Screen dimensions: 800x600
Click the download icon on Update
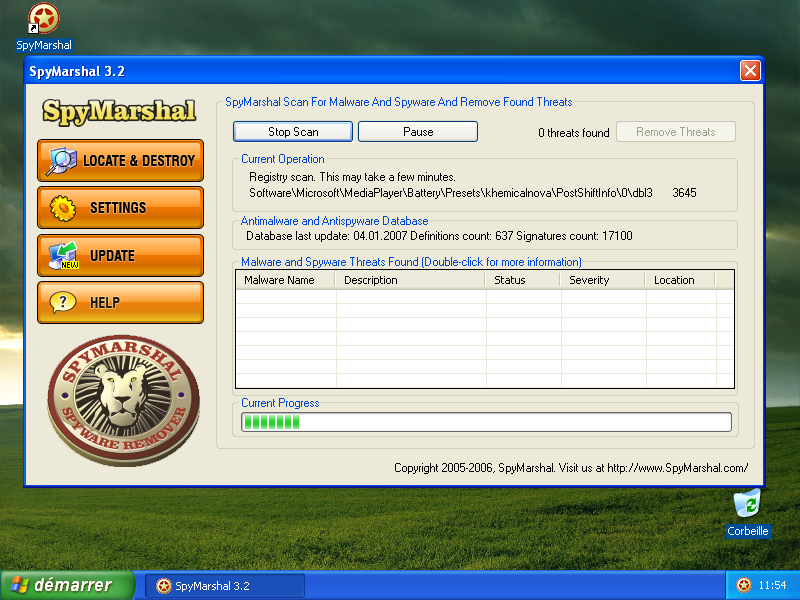point(63,256)
